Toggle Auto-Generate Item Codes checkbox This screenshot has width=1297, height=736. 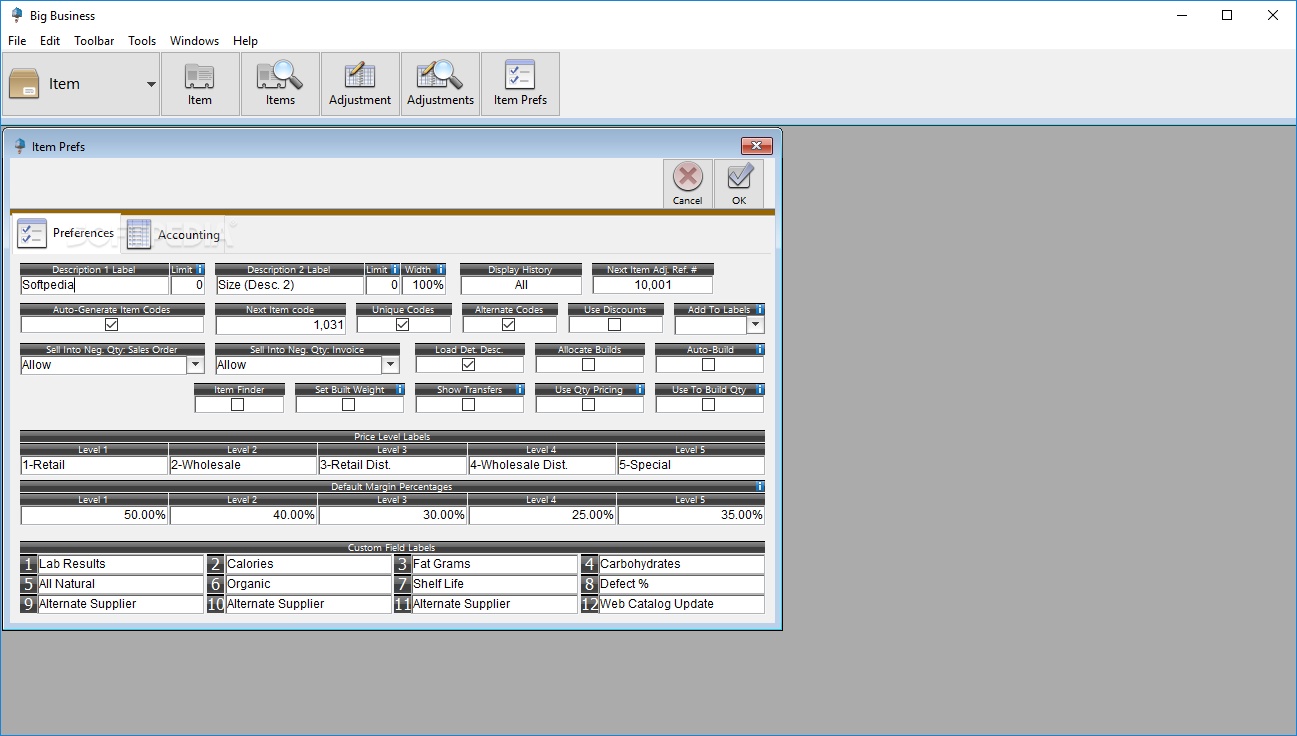(x=111, y=325)
